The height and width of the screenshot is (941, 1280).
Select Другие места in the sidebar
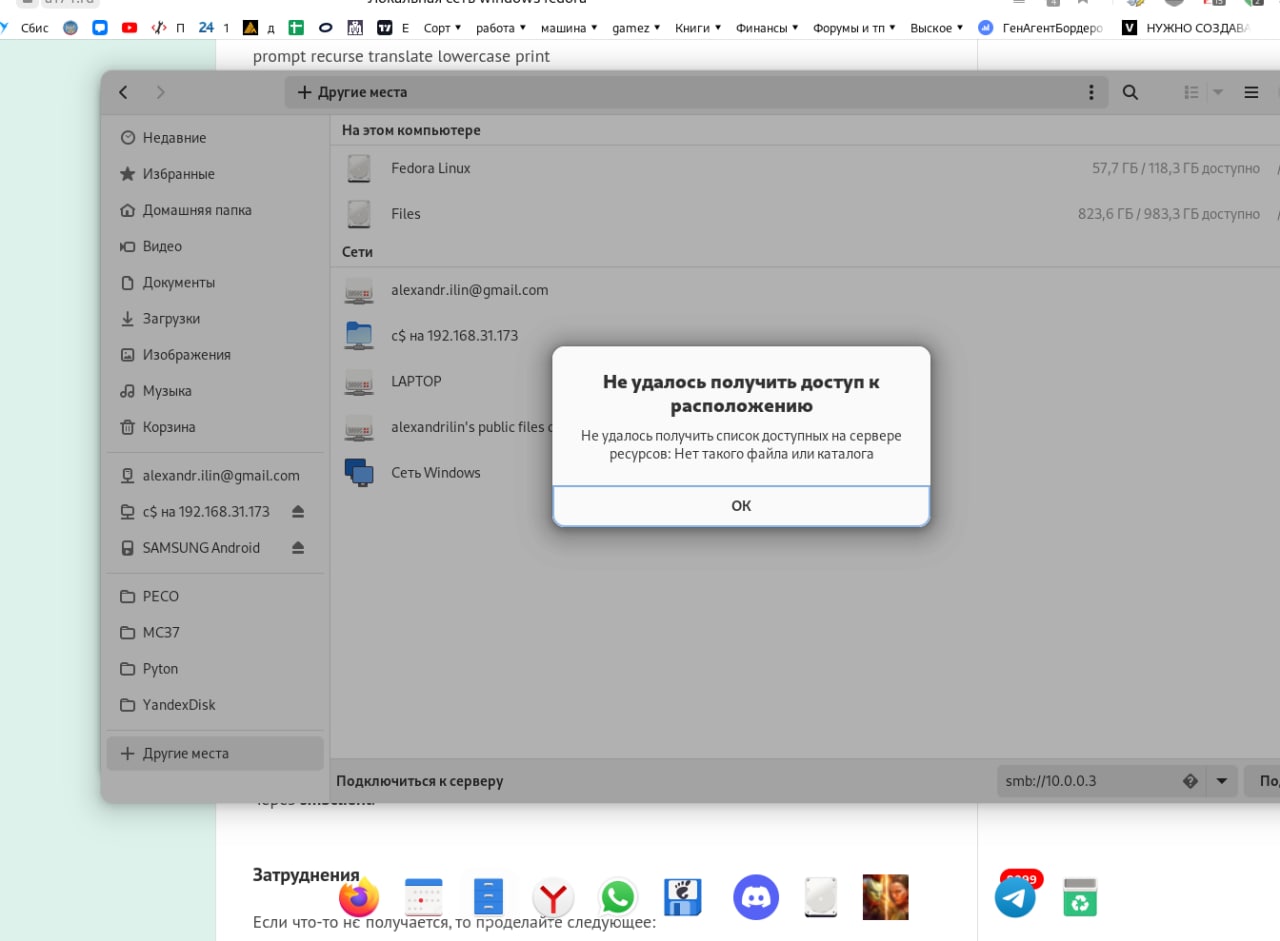pos(215,753)
